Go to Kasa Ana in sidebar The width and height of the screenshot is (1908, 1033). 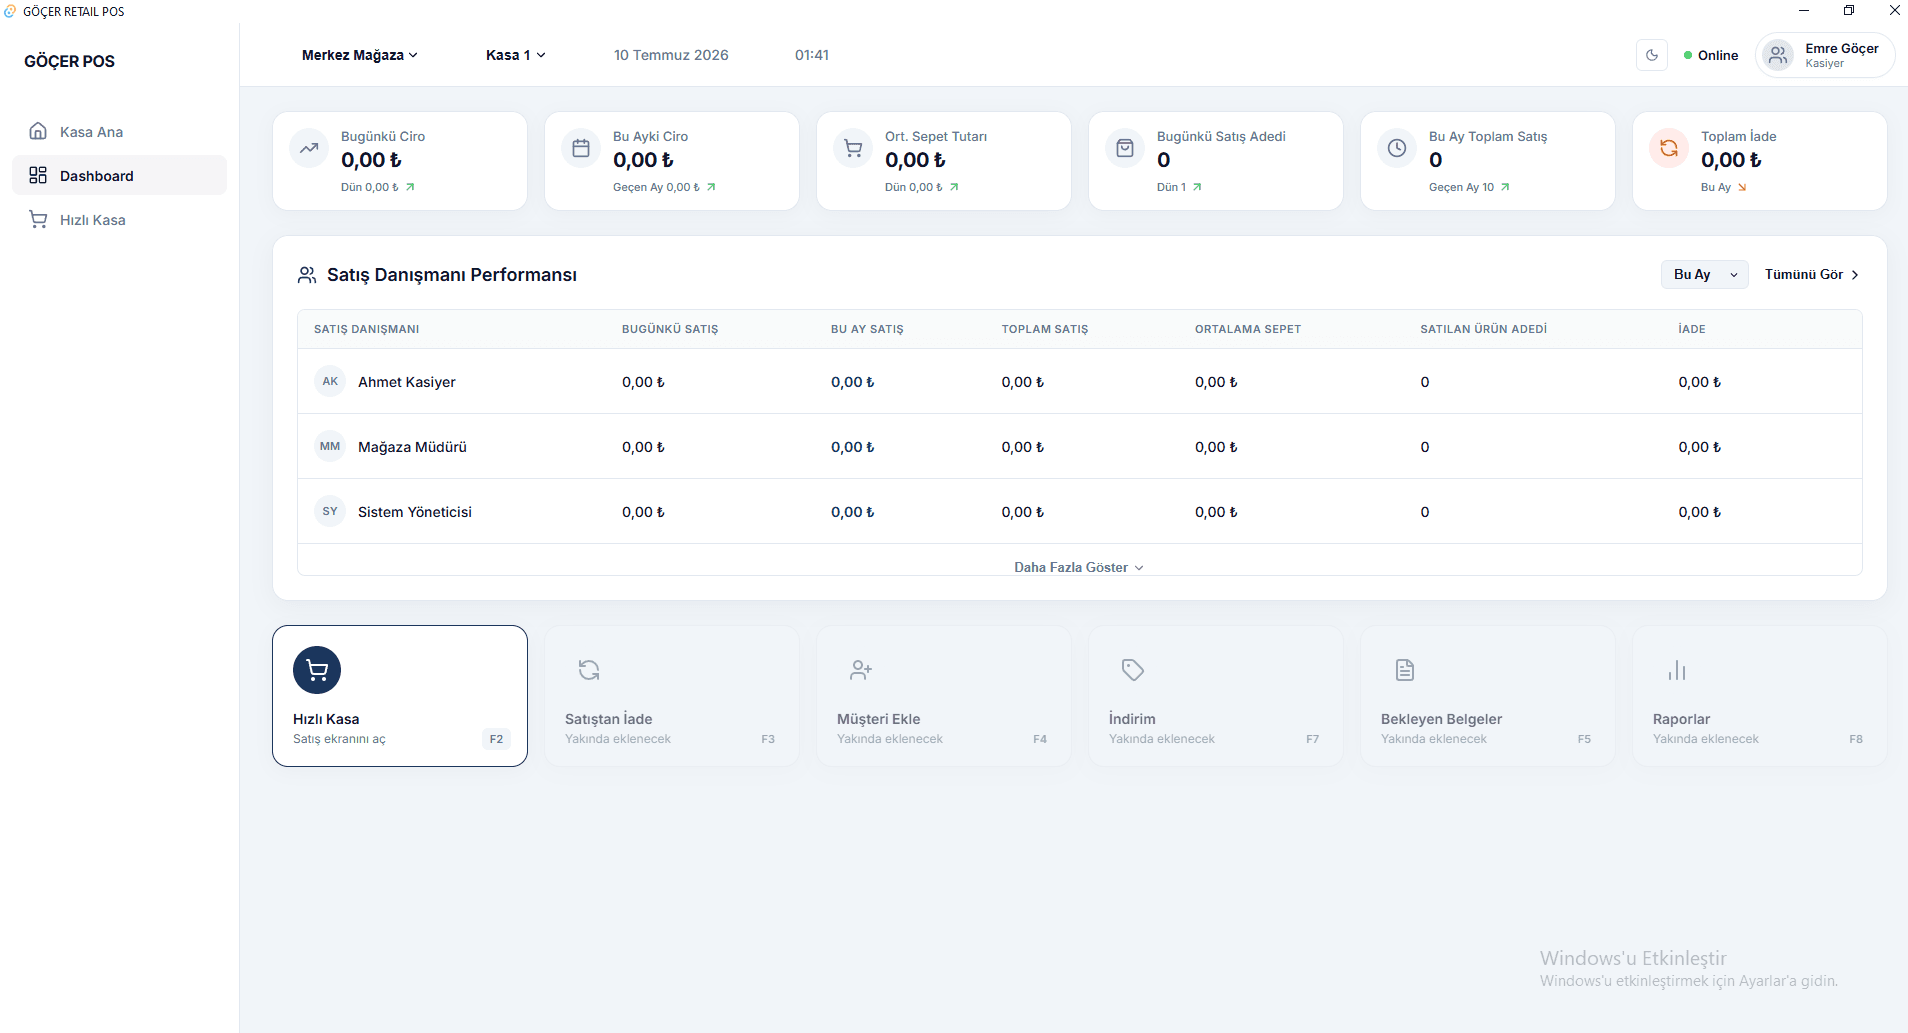pyautogui.click(x=119, y=131)
